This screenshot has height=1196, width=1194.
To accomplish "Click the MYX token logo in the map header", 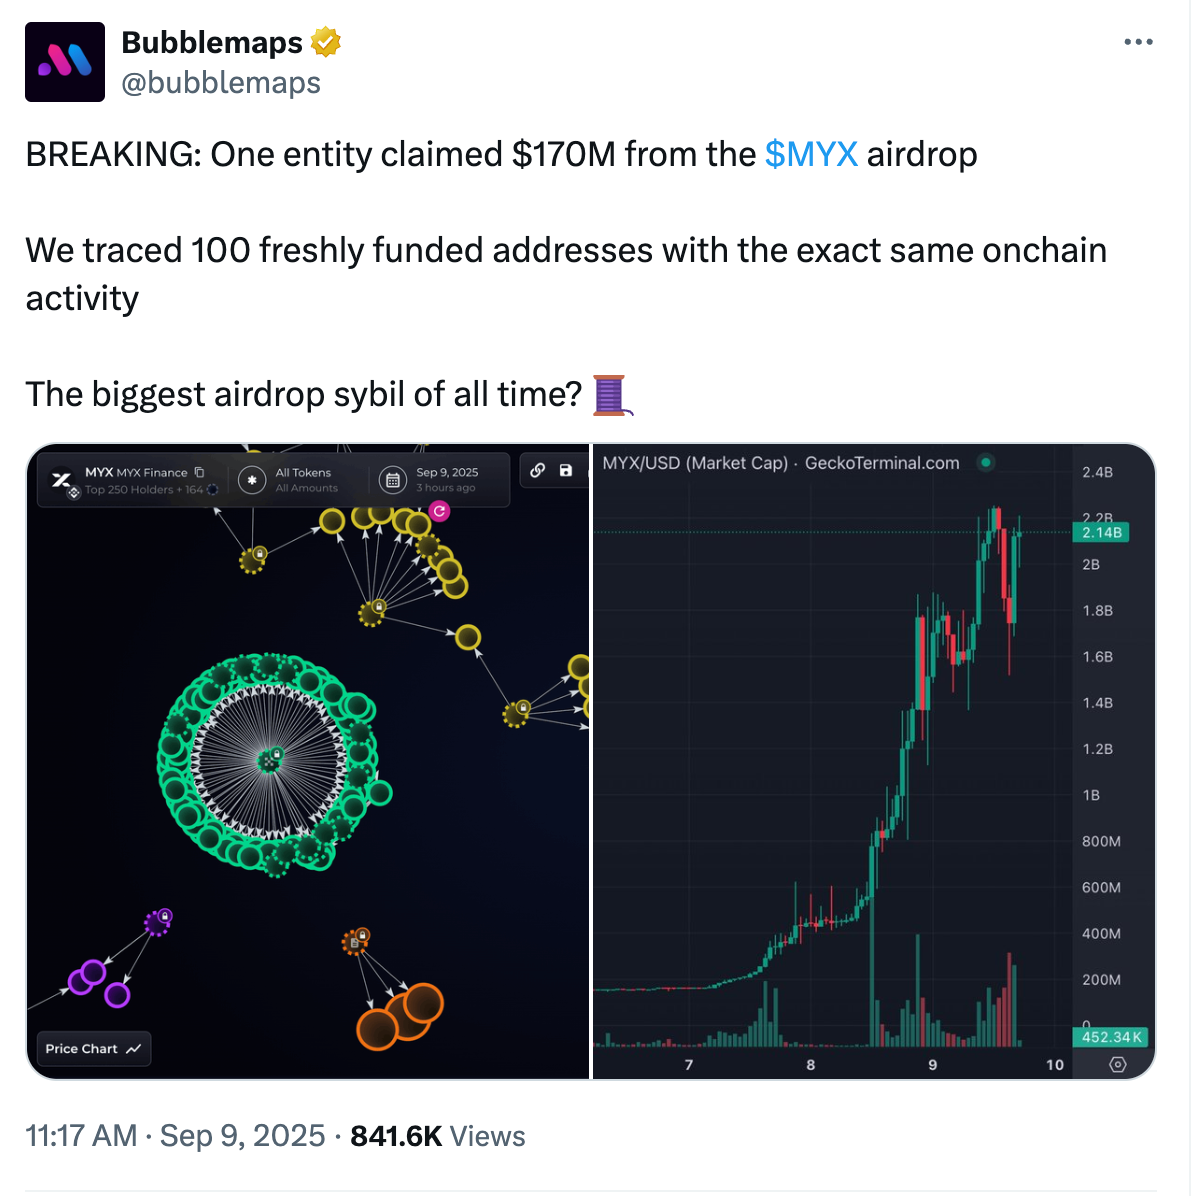I will (61, 478).
